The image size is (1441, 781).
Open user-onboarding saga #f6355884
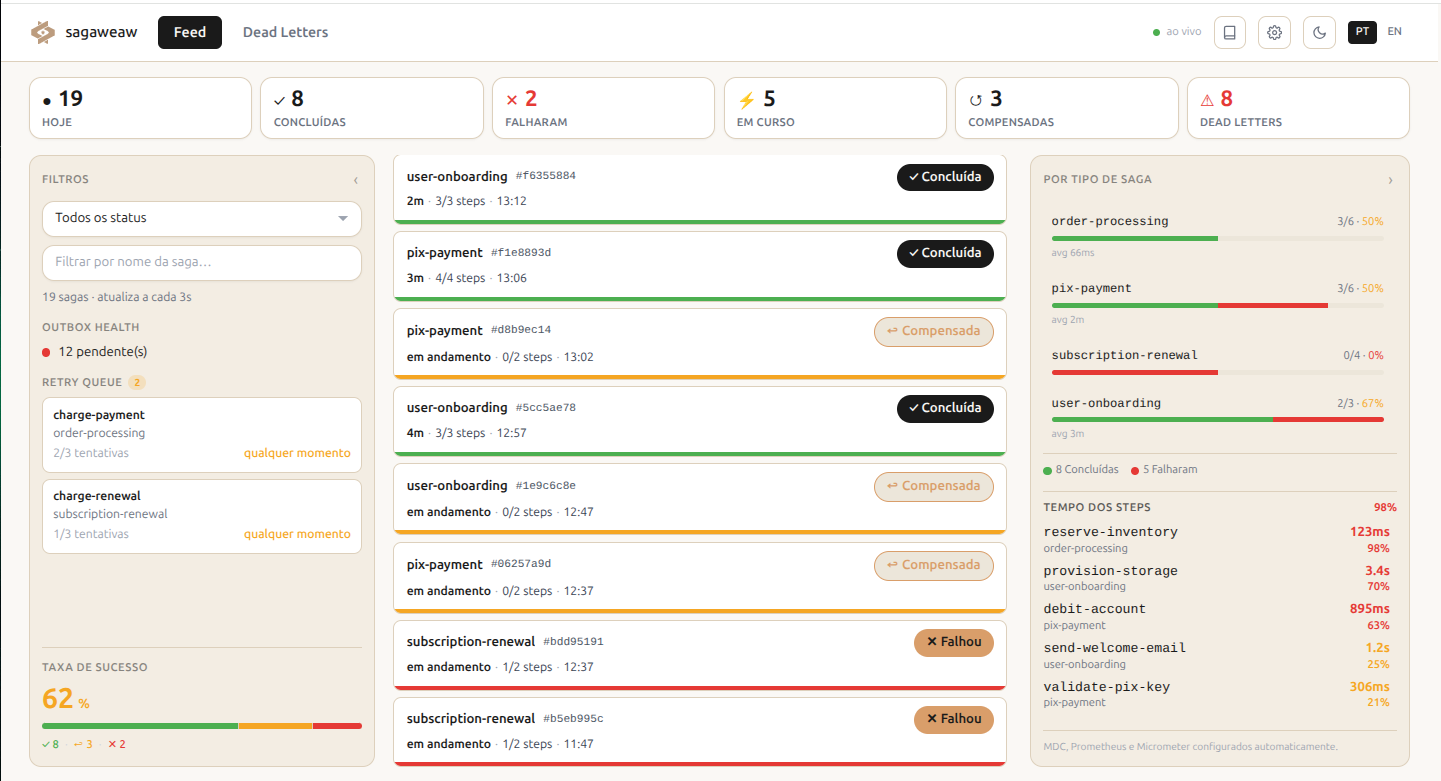click(700, 188)
